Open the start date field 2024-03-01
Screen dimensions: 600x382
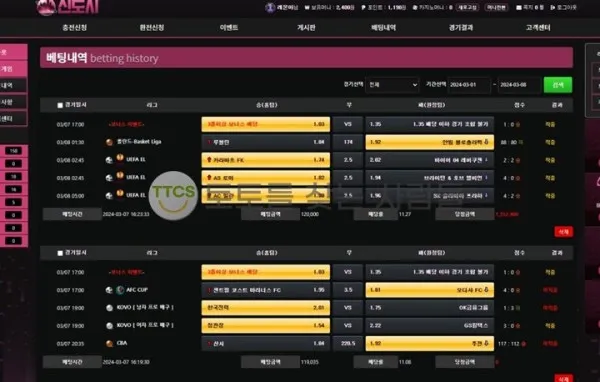469,85
